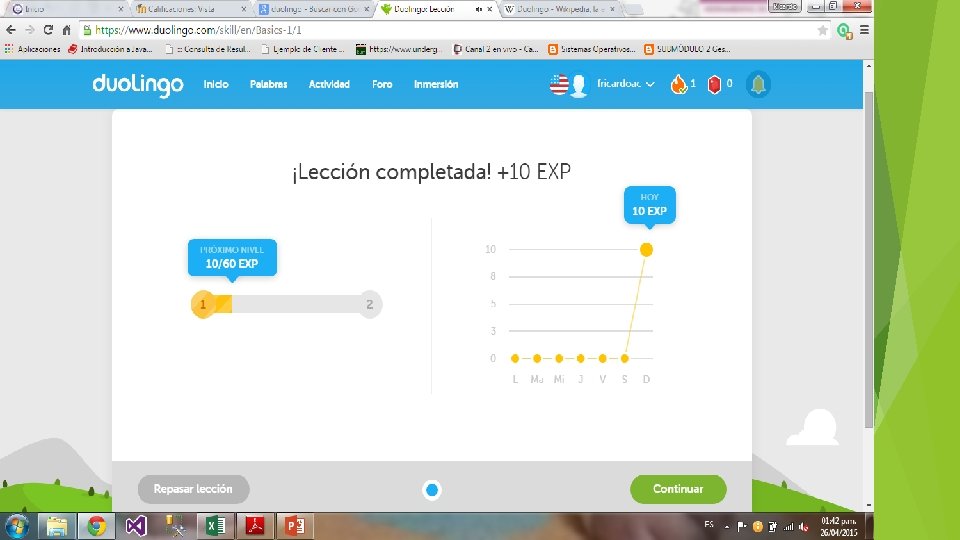This screenshot has width=960, height=540.
Task: Click level 2 circle on progress bar
Action: click(x=369, y=304)
